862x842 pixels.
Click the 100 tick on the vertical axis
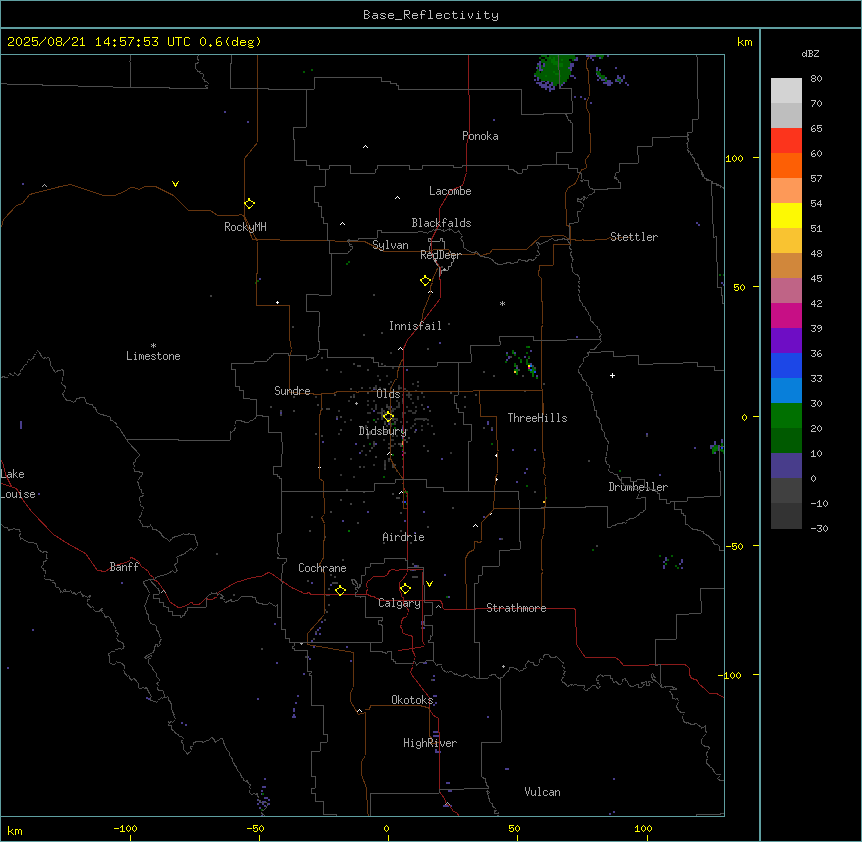pos(734,158)
